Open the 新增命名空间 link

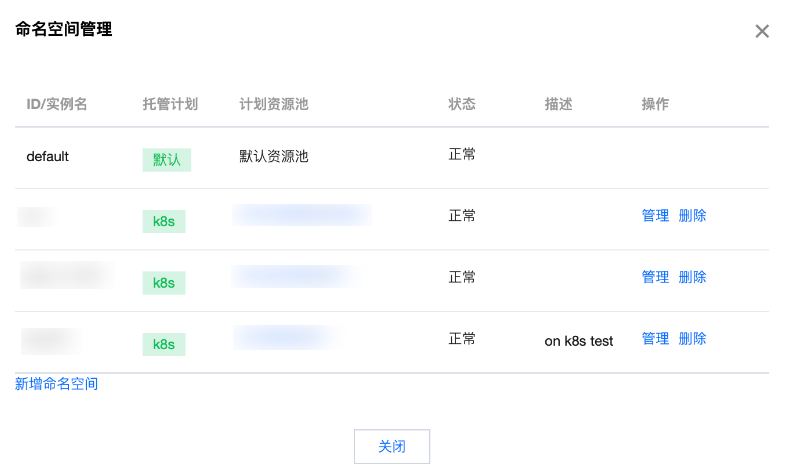(x=57, y=384)
